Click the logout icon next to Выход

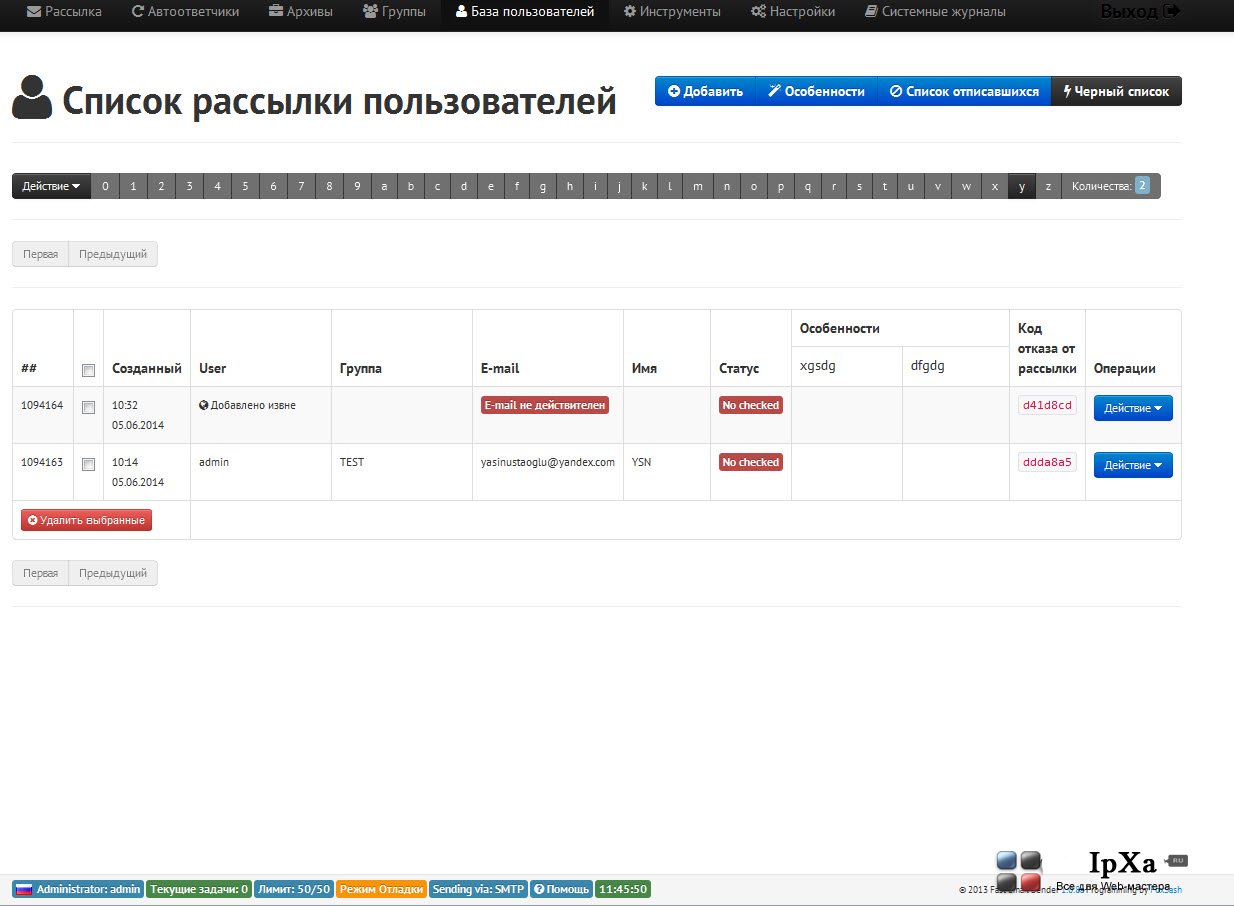pos(1172,12)
